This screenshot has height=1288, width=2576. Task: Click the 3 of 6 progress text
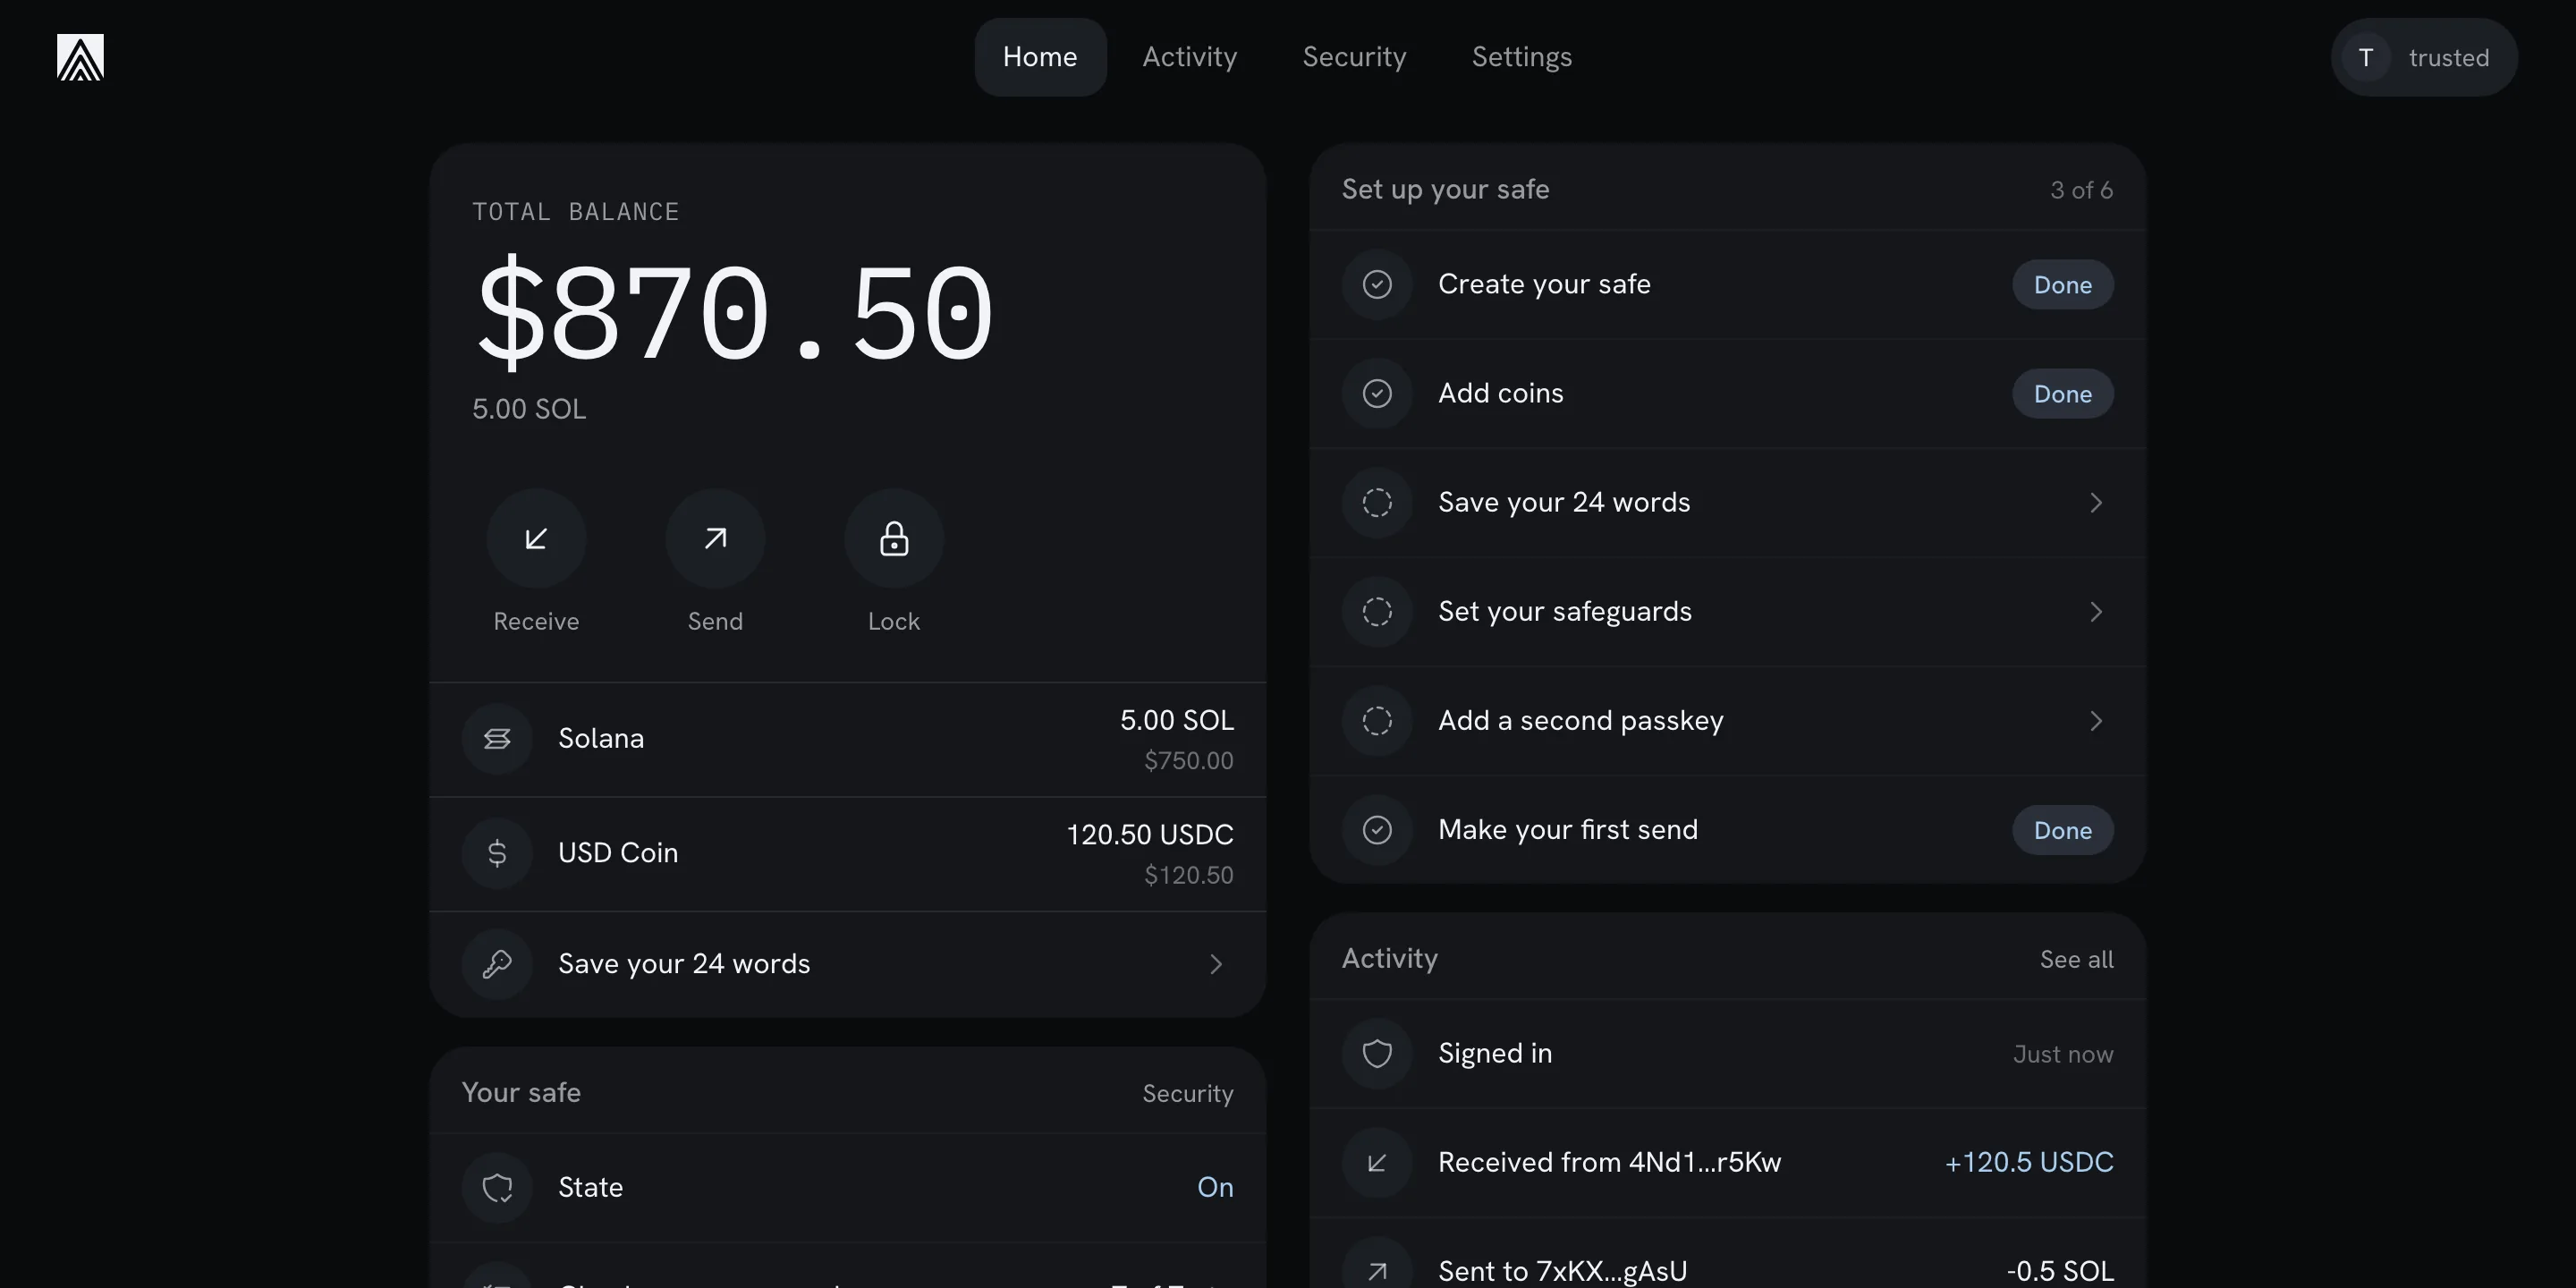click(x=2081, y=190)
